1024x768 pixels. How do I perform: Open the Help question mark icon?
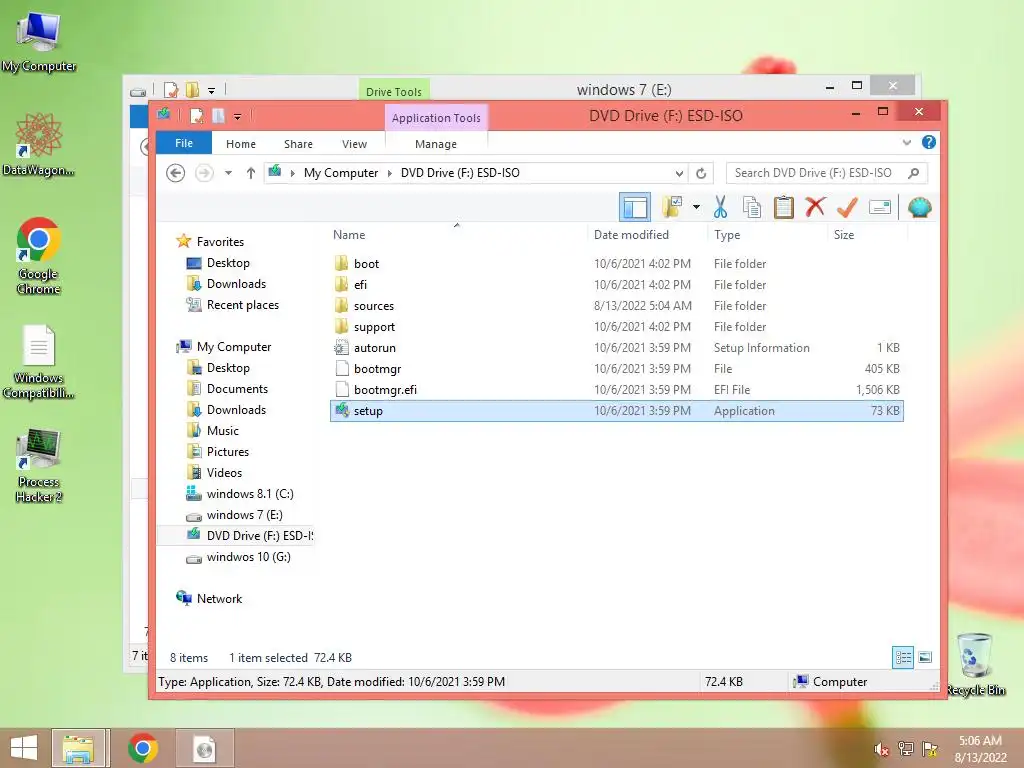point(929,142)
